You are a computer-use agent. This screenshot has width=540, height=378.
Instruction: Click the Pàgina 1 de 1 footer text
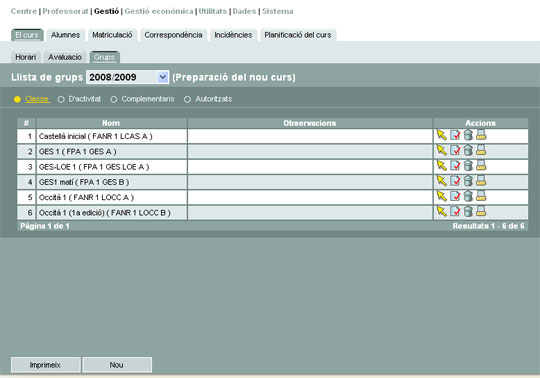(45, 226)
